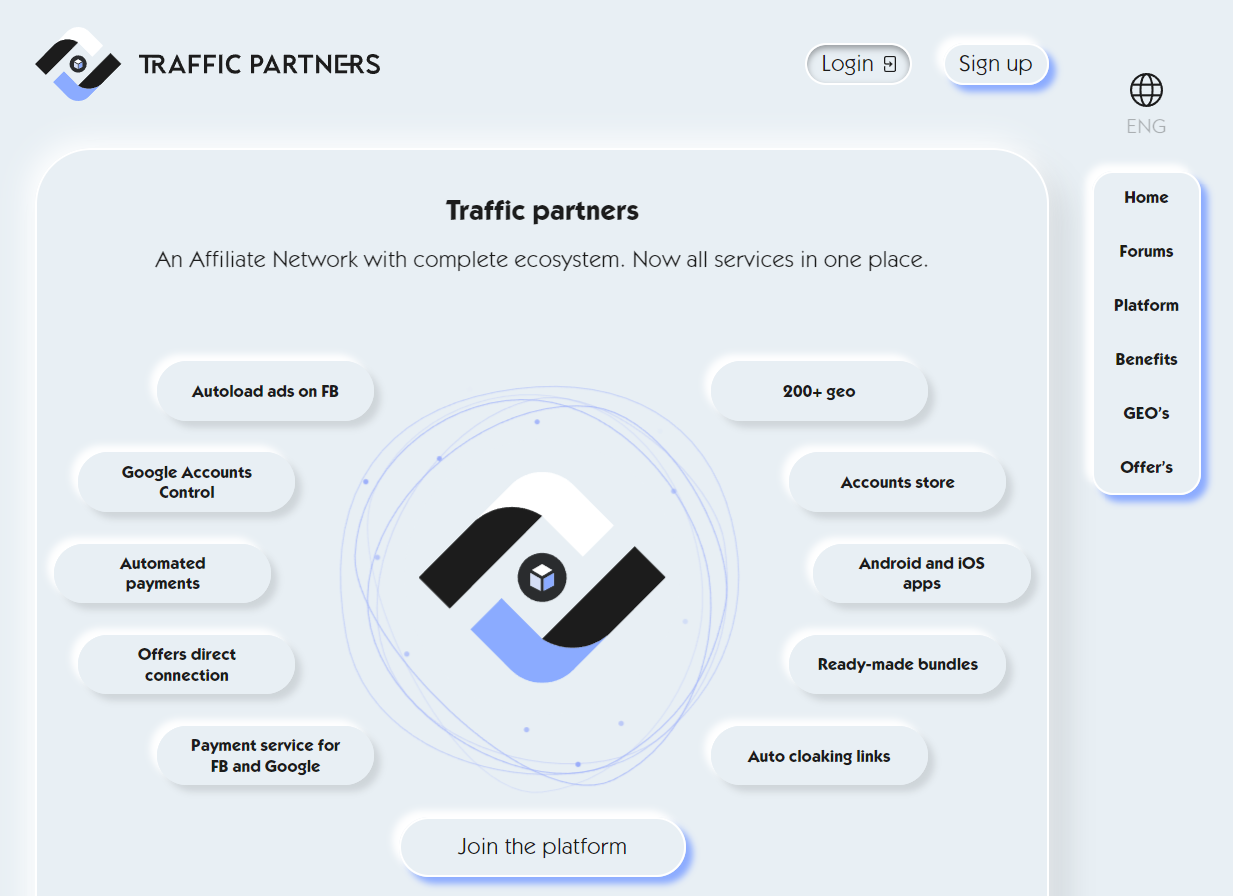Click the Ready-made bundles badge

[896, 664]
